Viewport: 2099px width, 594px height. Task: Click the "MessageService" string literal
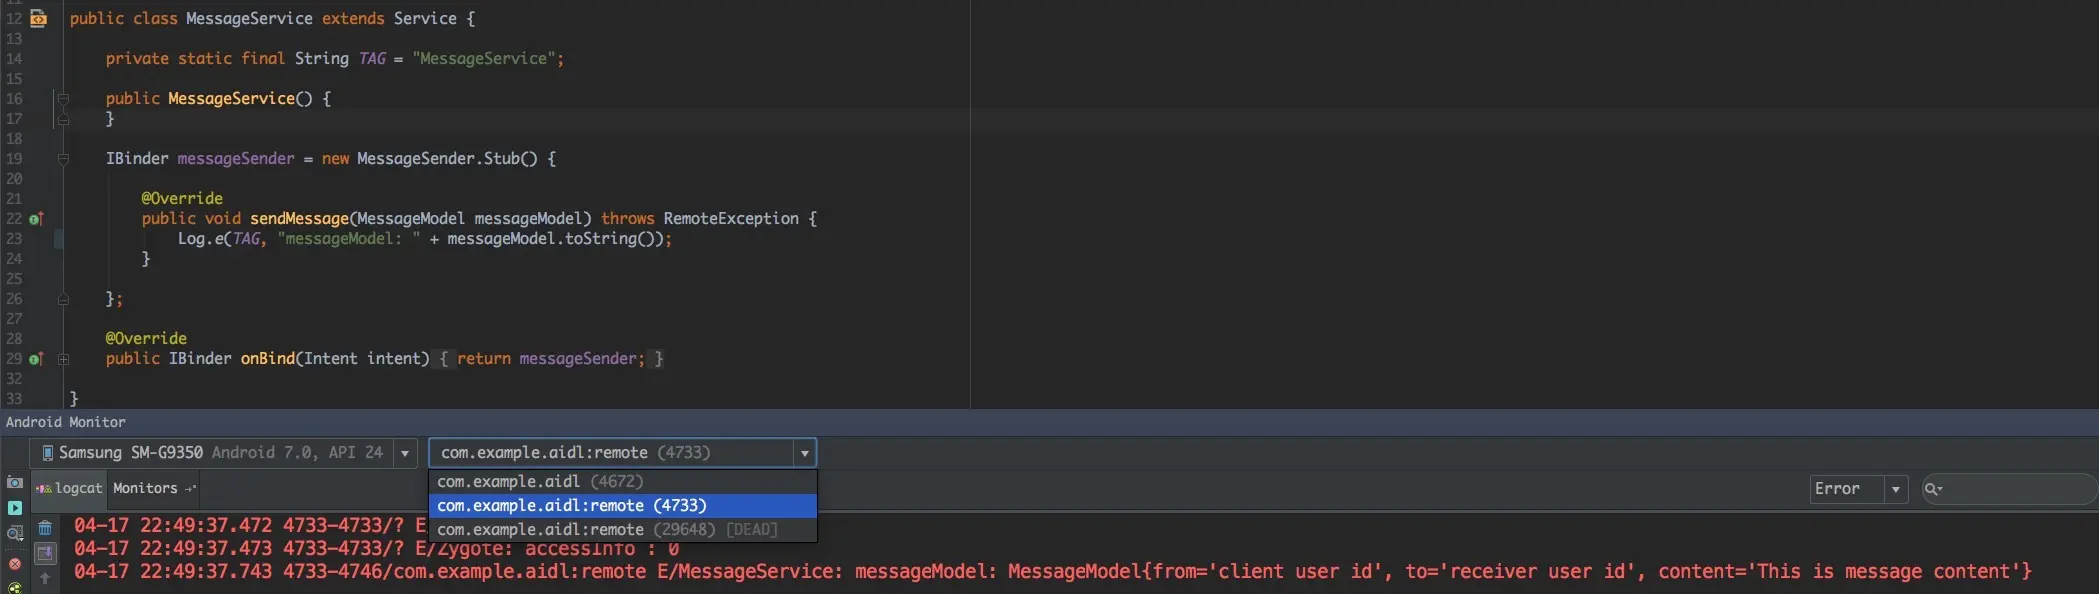[x=484, y=59]
